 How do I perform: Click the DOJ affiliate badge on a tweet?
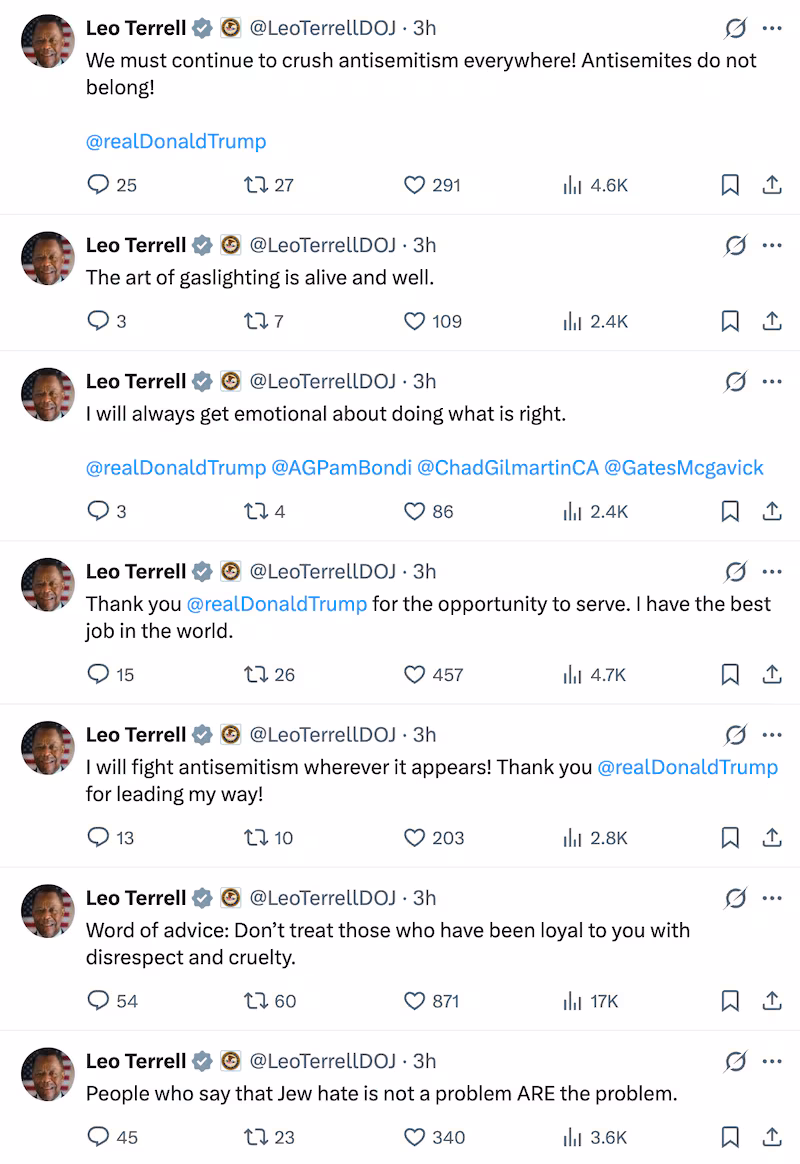point(230,29)
